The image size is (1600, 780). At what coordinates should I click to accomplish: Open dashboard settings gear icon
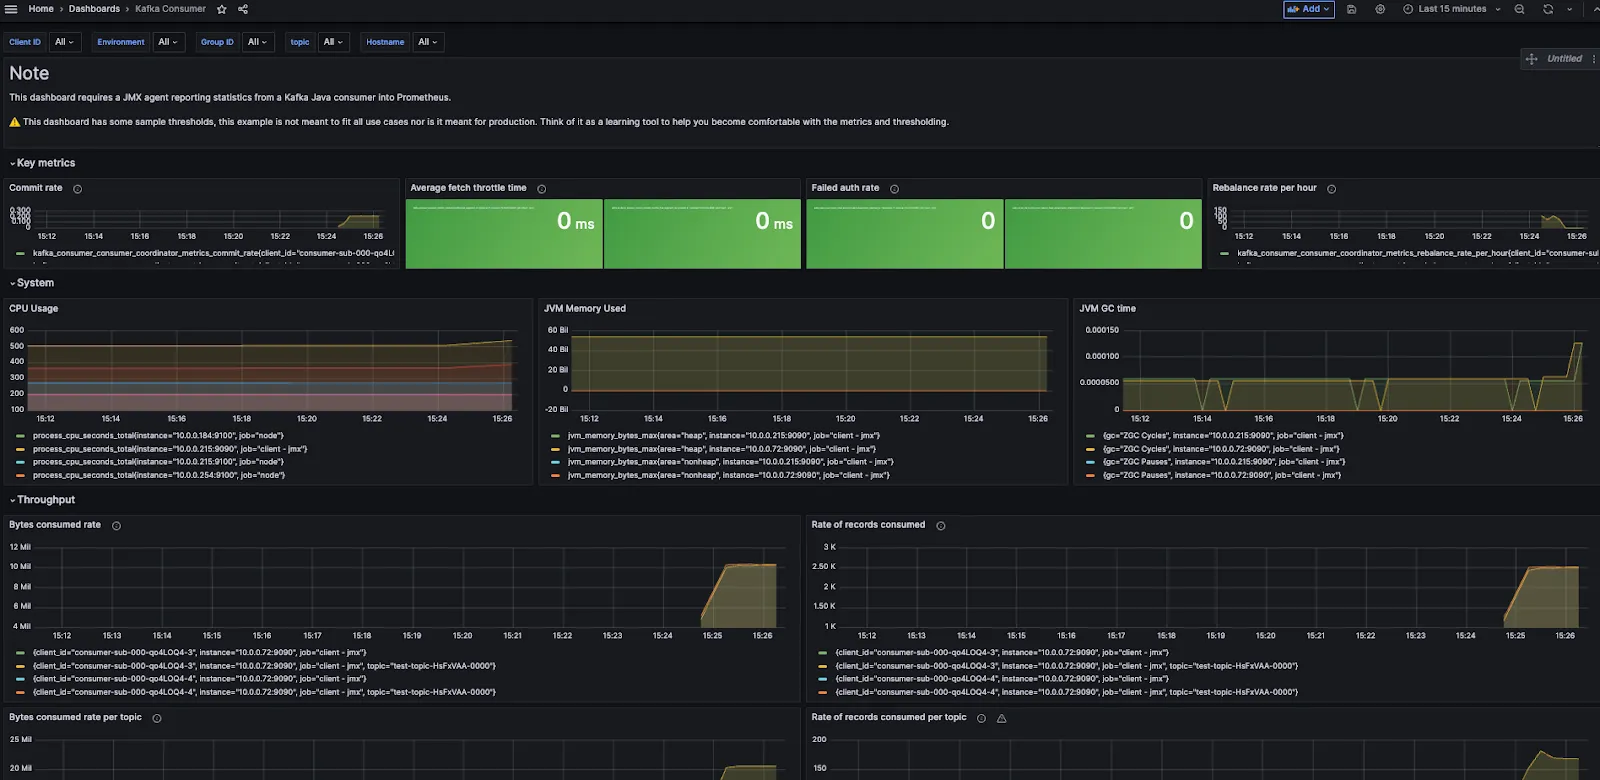pos(1380,9)
